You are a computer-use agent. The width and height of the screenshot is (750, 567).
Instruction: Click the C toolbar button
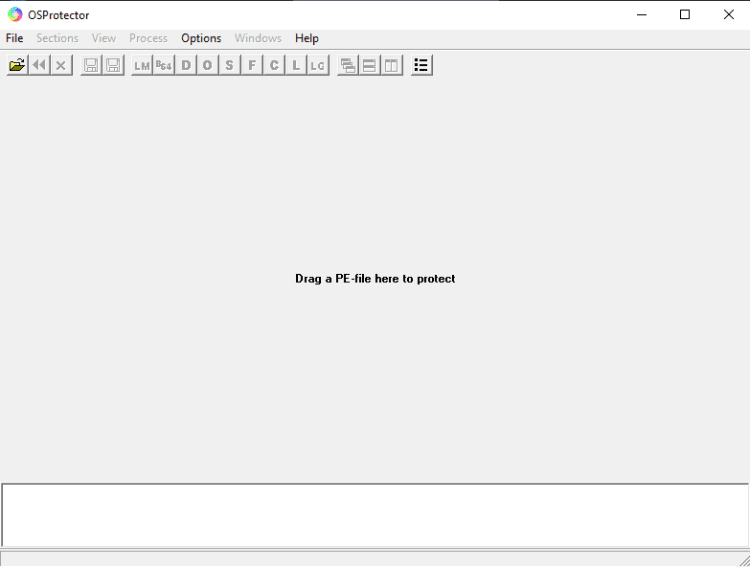click(x=274, y=65)
